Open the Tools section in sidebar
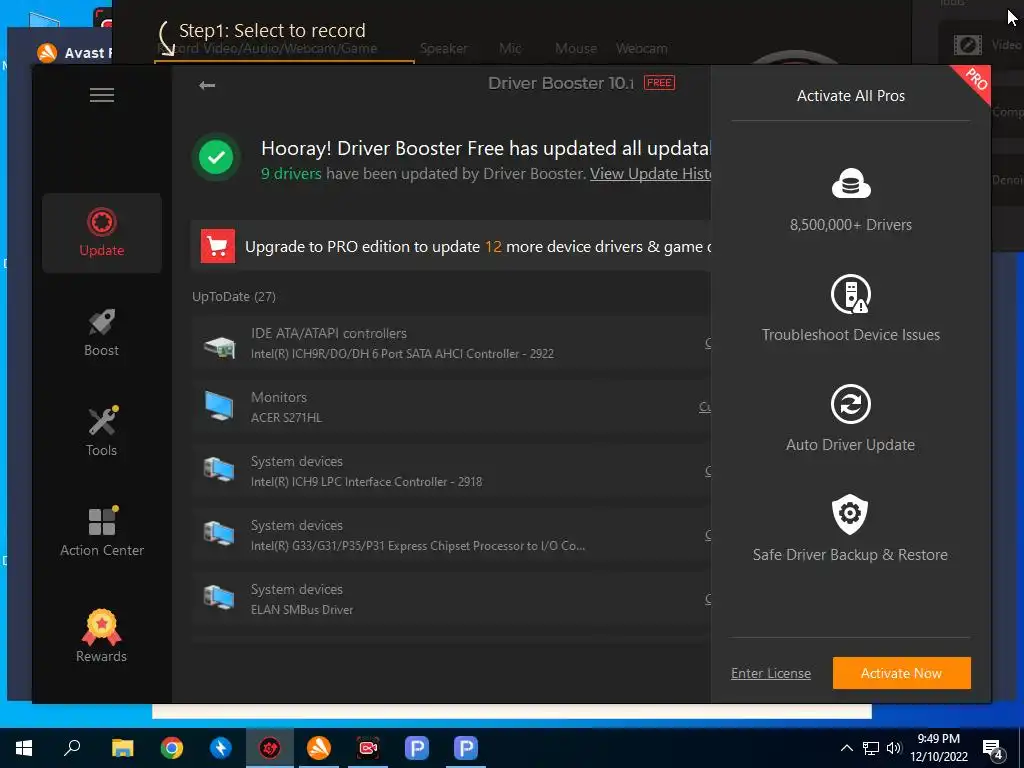1024x768 pixels. [x=101, y=432]
